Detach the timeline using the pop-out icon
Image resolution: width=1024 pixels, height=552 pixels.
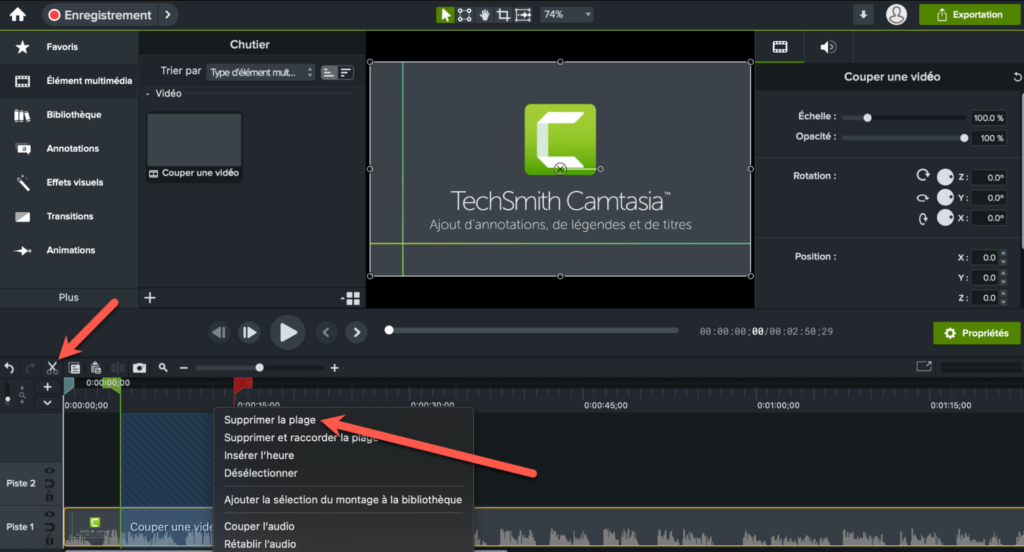click(923, 366)
